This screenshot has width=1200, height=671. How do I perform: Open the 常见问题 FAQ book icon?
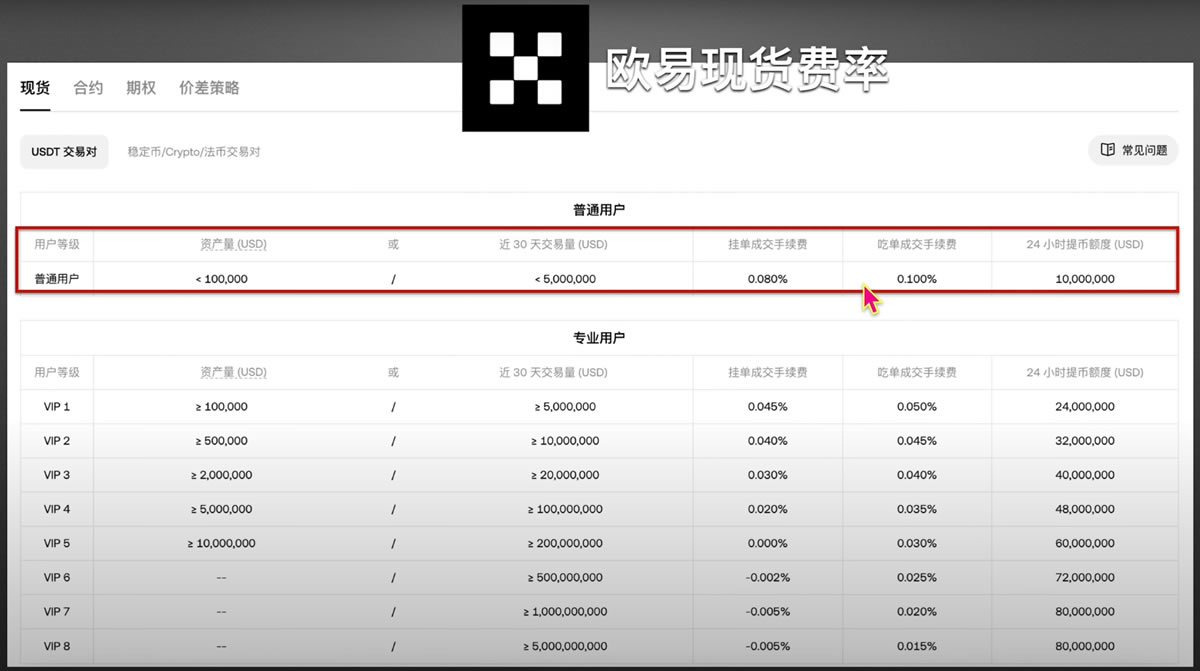point(1108,149)
